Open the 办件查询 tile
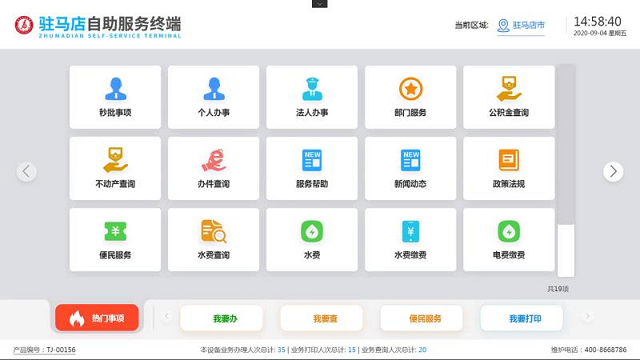The image size is (640, 360). (x=213, y=168)
